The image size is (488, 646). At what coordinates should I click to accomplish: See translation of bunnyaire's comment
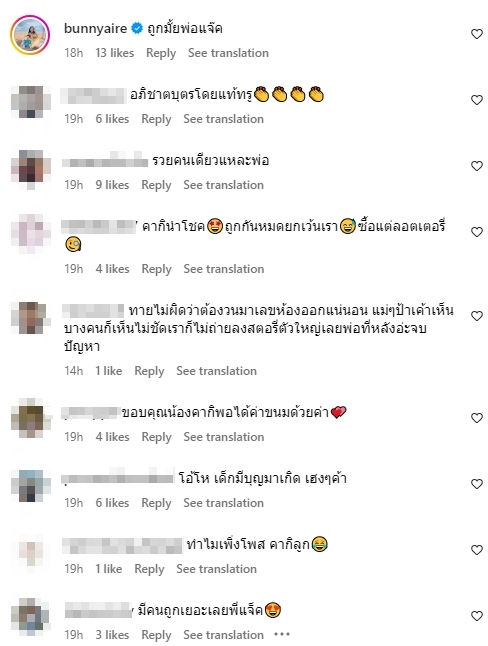(x=228, y=53)
